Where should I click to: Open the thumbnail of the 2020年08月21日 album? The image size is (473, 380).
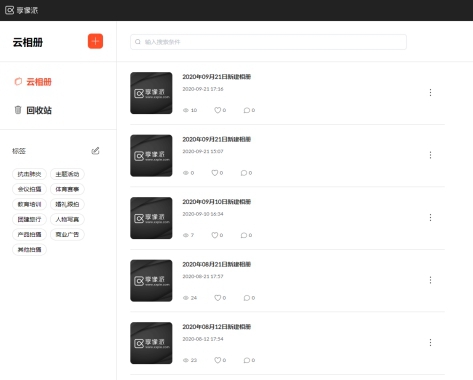[151, 281]
